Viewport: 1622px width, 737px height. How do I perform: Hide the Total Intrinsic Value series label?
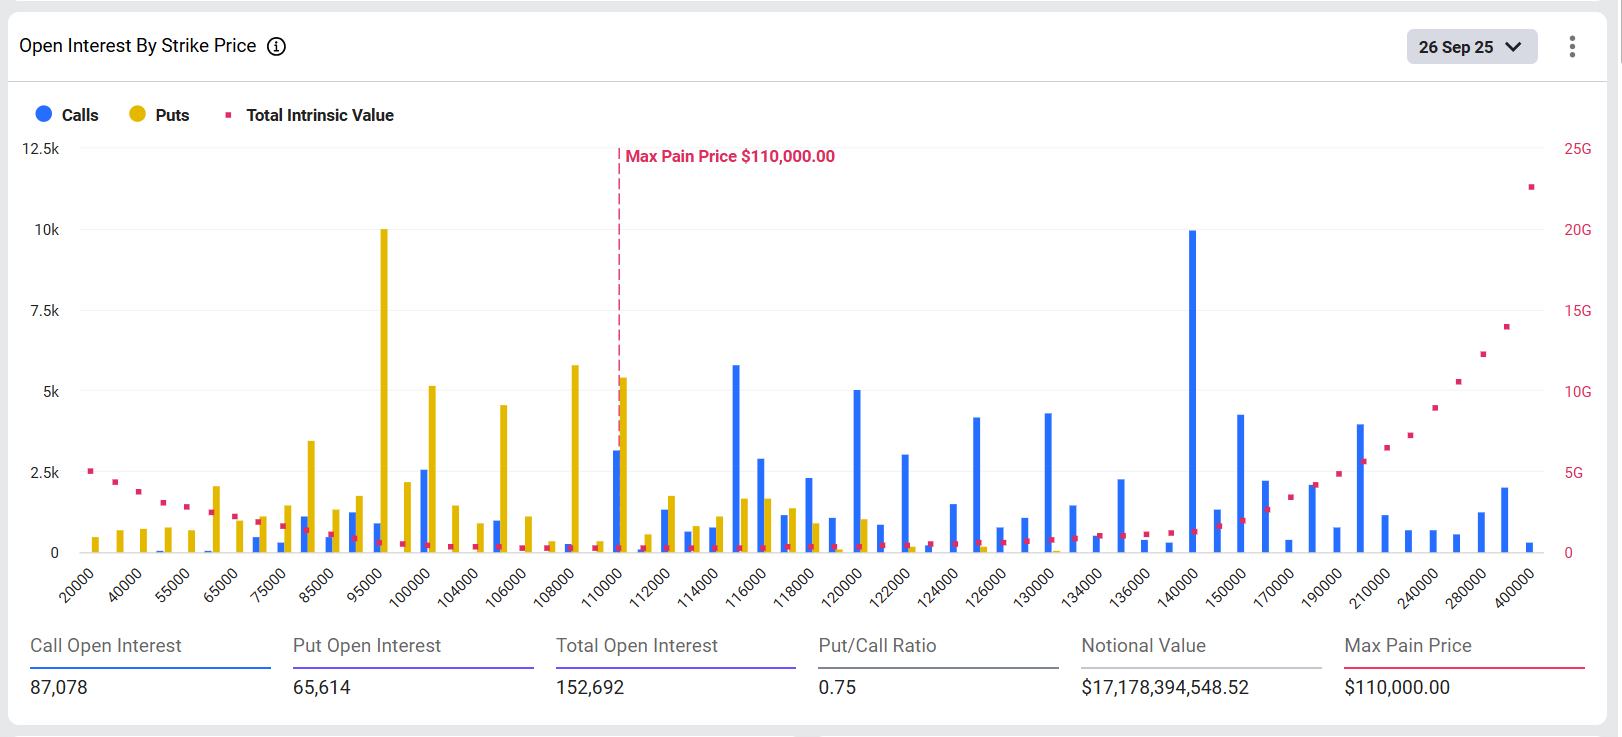(x=320, y=115)
